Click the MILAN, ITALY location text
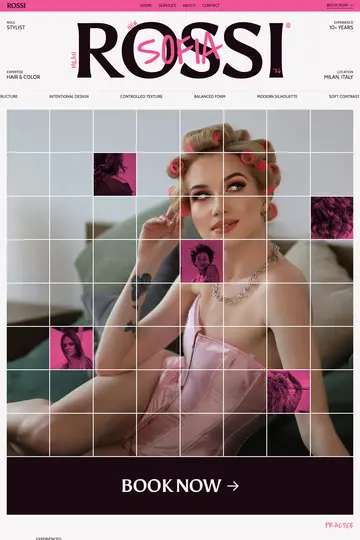 pyautogui.click(x=338, y=77)
